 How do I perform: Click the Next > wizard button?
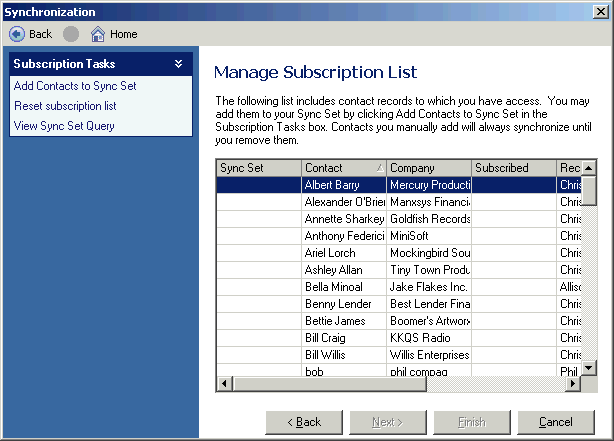(x=388, y=422)
